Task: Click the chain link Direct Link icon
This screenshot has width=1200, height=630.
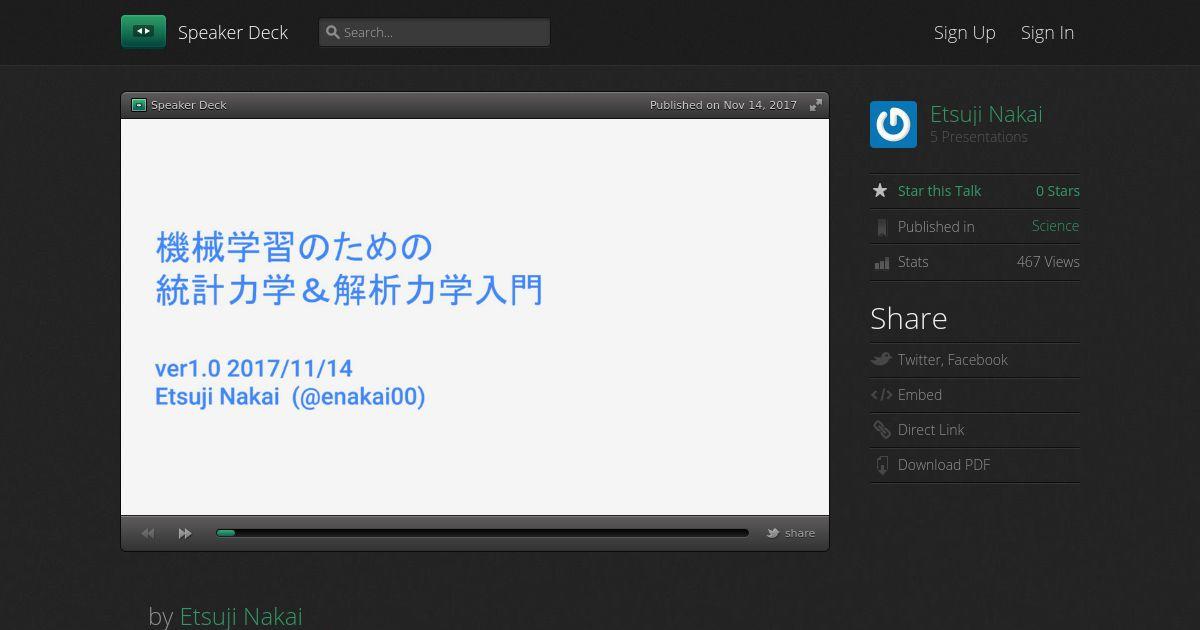Action: (881, 430)
